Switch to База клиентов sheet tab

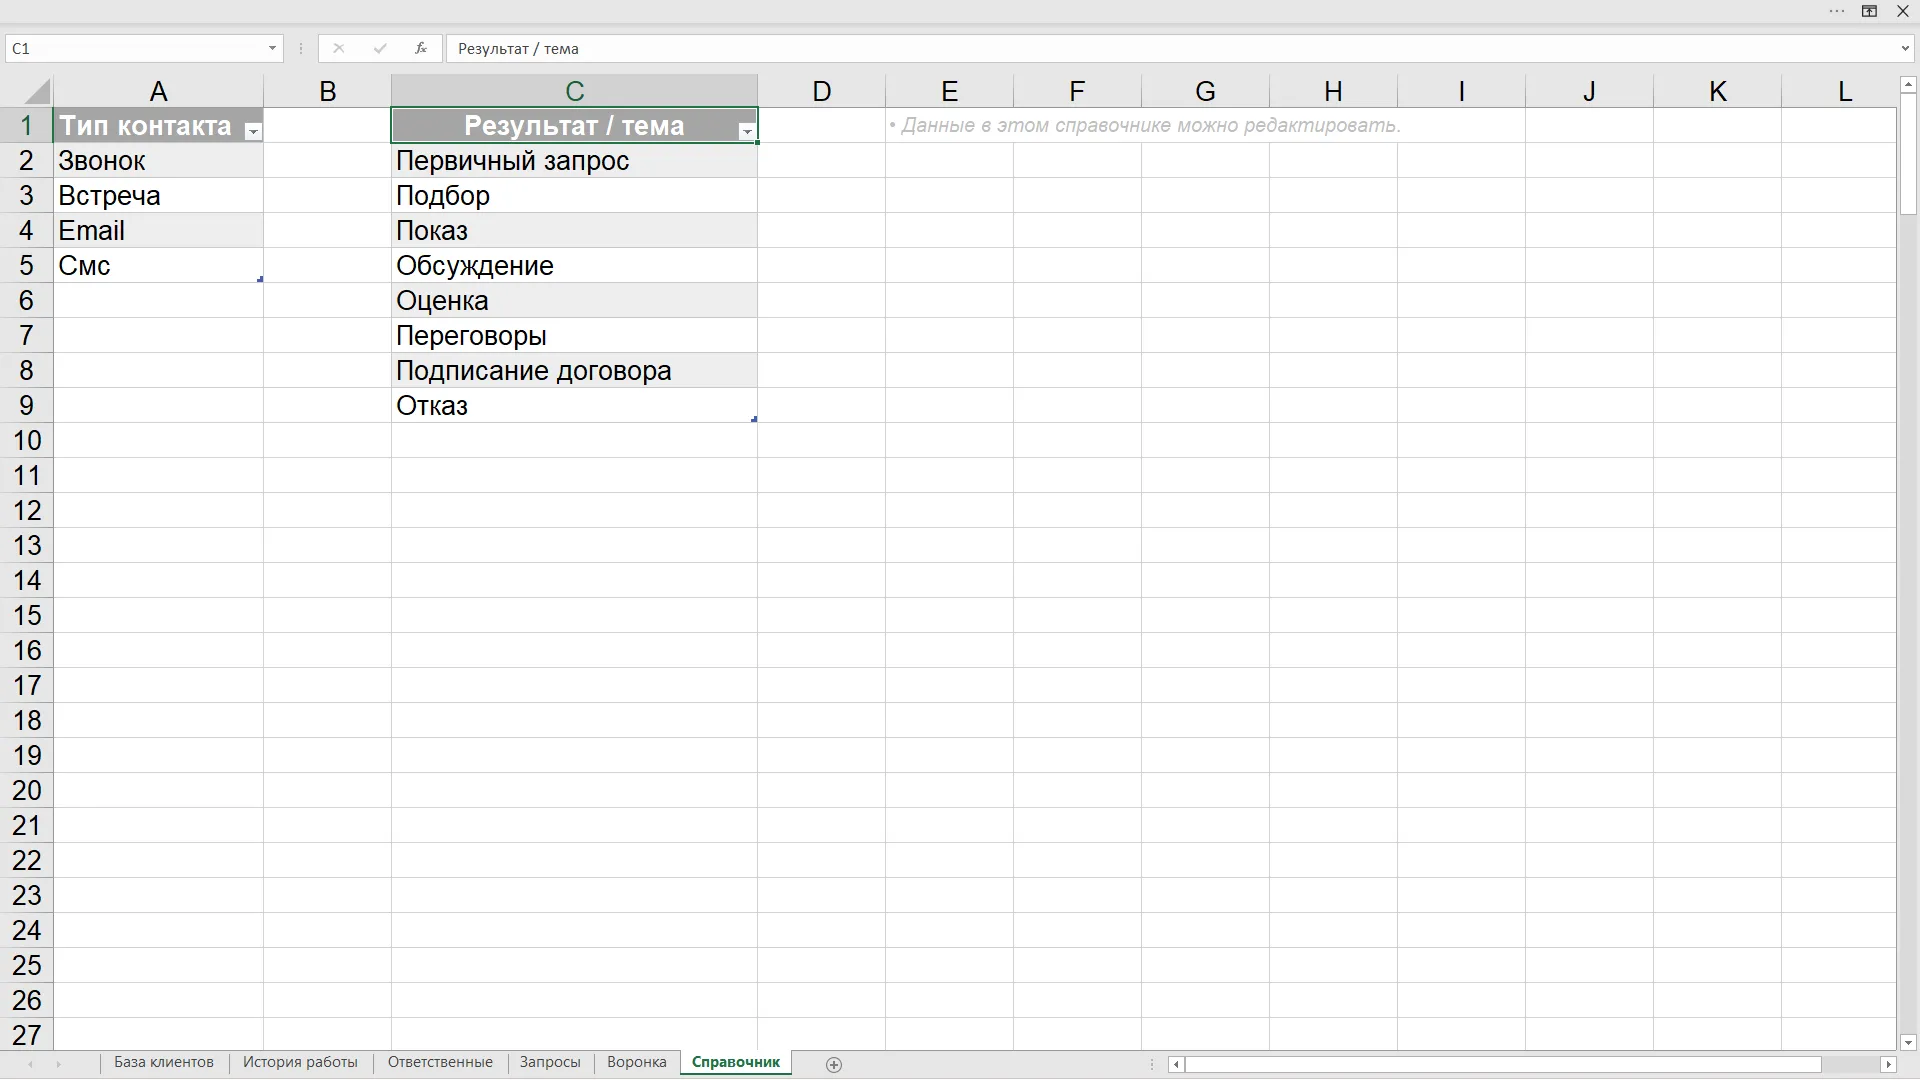pyautogui.click(x=164, y=1062)
